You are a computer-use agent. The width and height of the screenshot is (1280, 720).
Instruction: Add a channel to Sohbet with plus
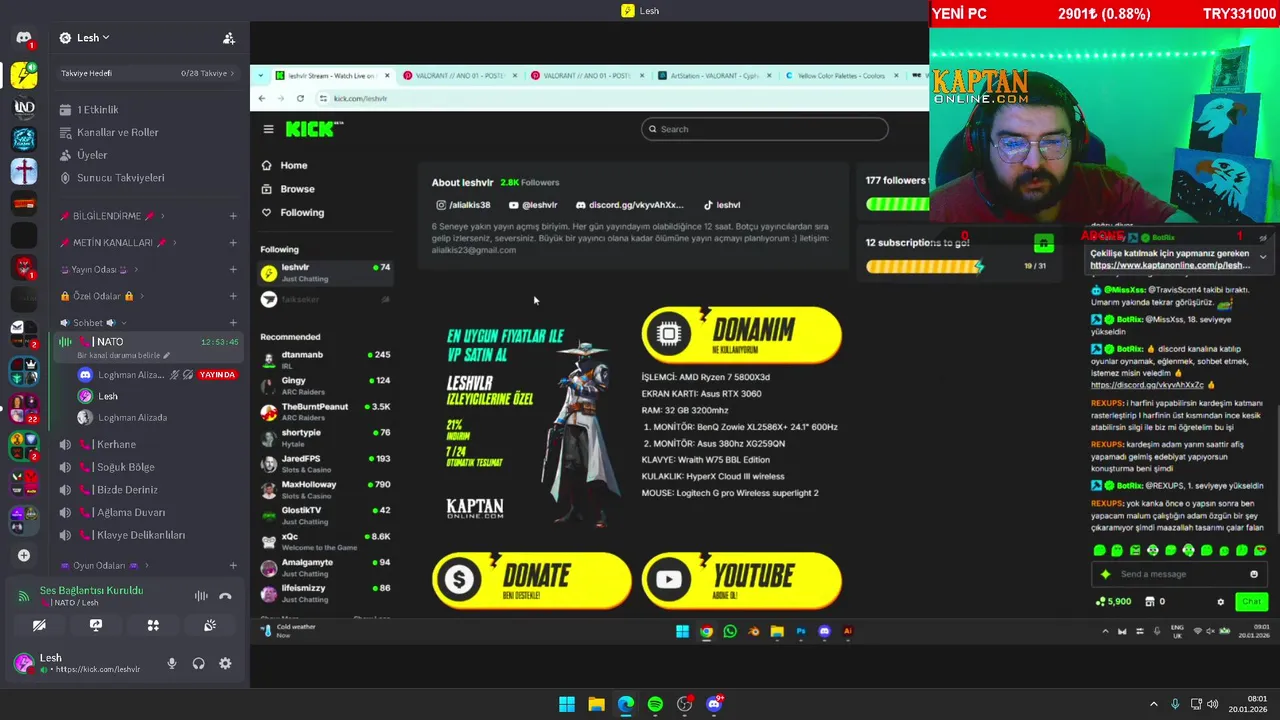click(x=233, y=323)
